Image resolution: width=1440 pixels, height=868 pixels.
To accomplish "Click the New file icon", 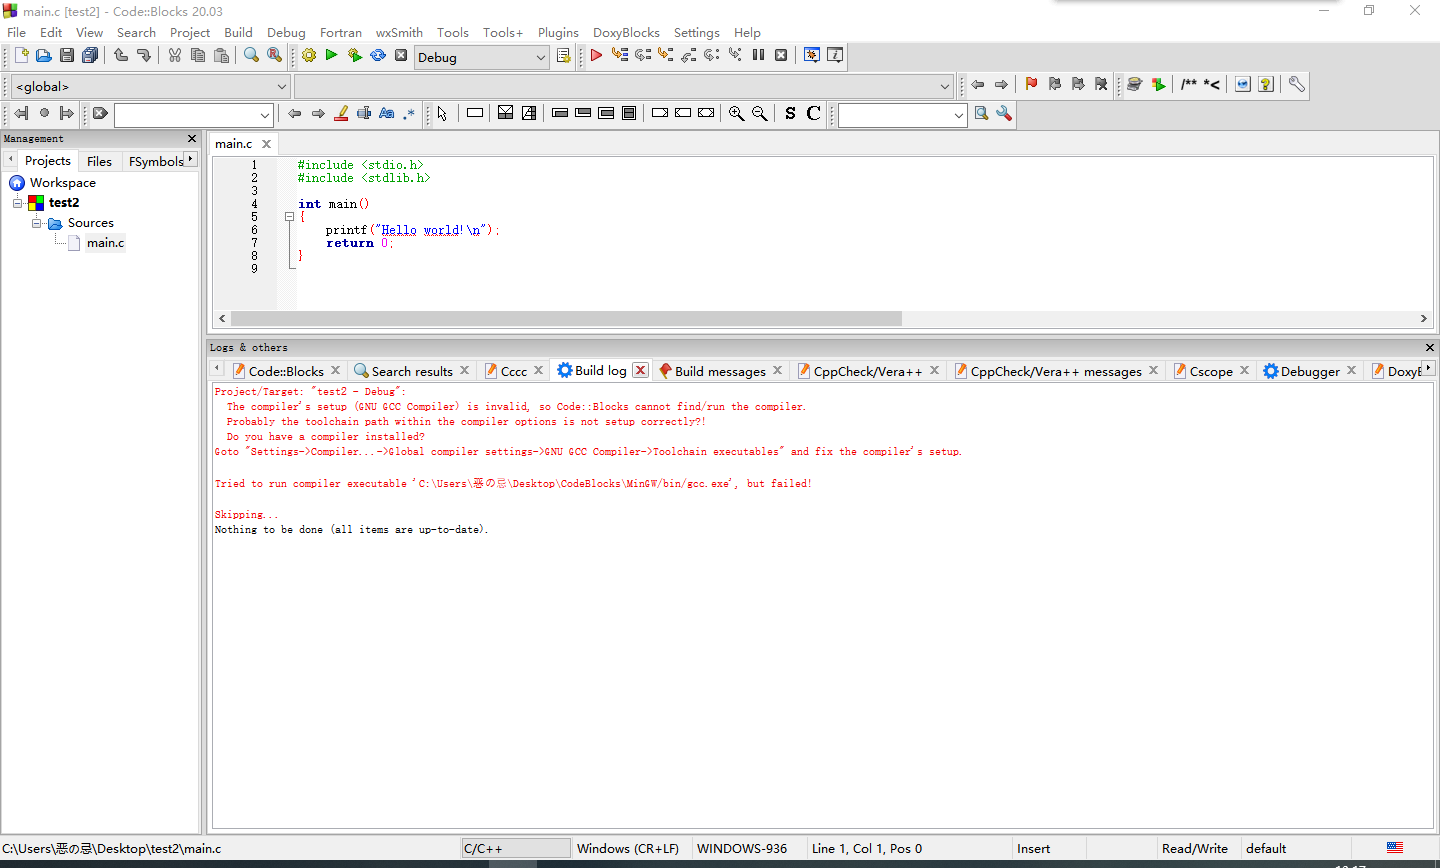I will (x=21, y=56).
